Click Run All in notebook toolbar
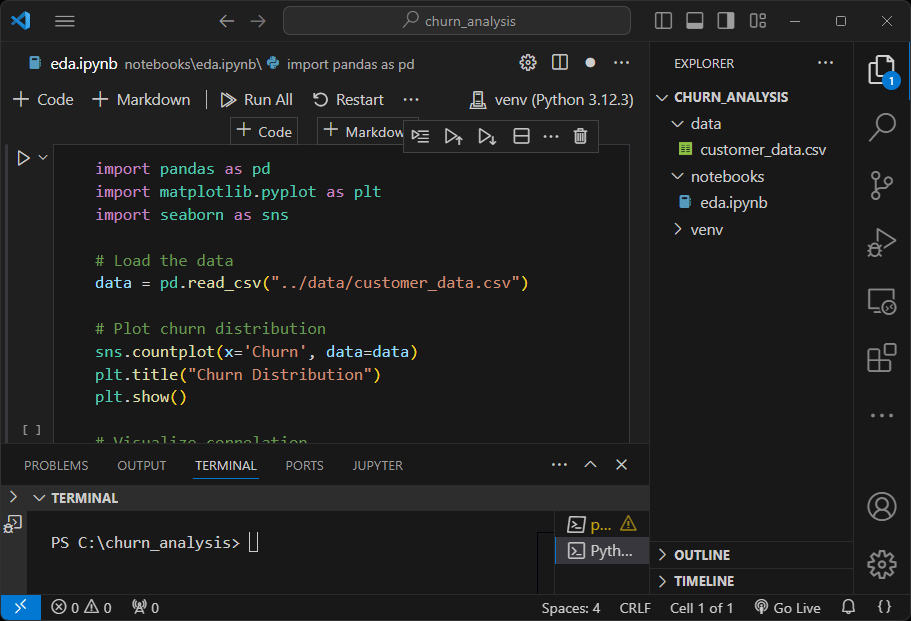The height and width of the screenshot is (621, 911). point(256,99)
